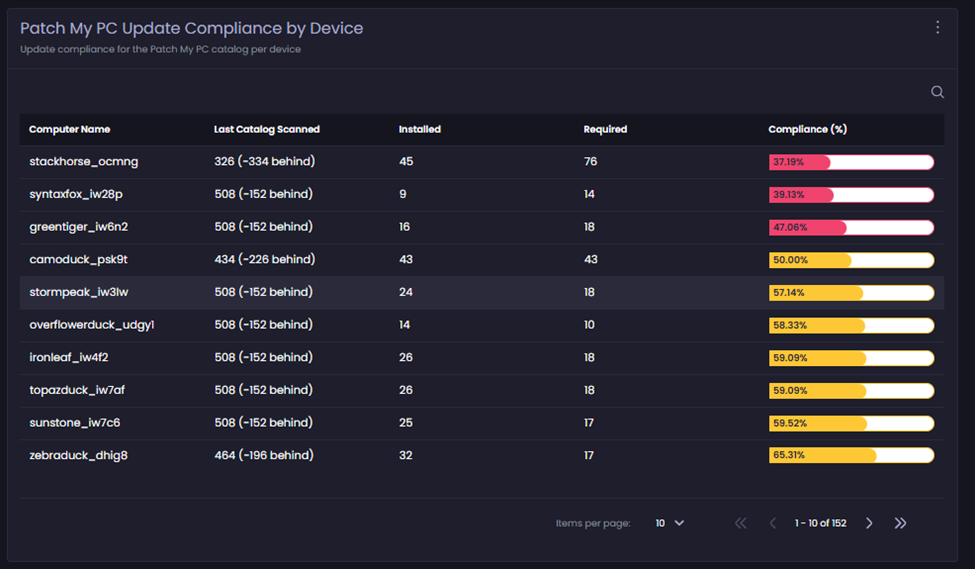The image size is (975, 569).
Task: Click 59.09% bar for topazduck_iw7af
Action: click(851, 391)
